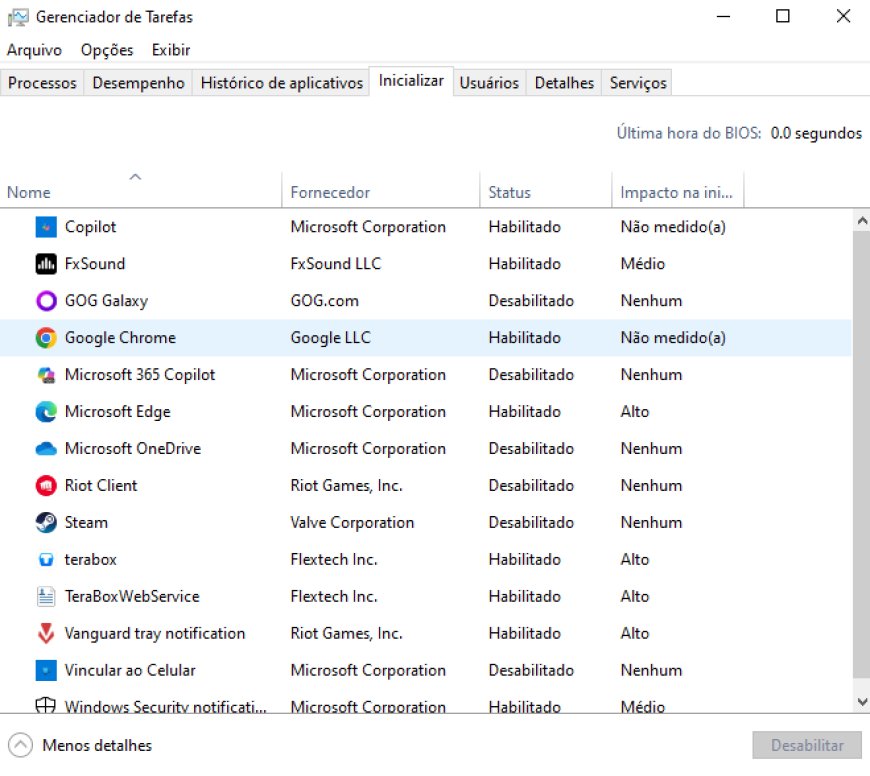Click the TeraBoxWebService document icon
This screenshot has height=776, width=870.
point(46,597)
